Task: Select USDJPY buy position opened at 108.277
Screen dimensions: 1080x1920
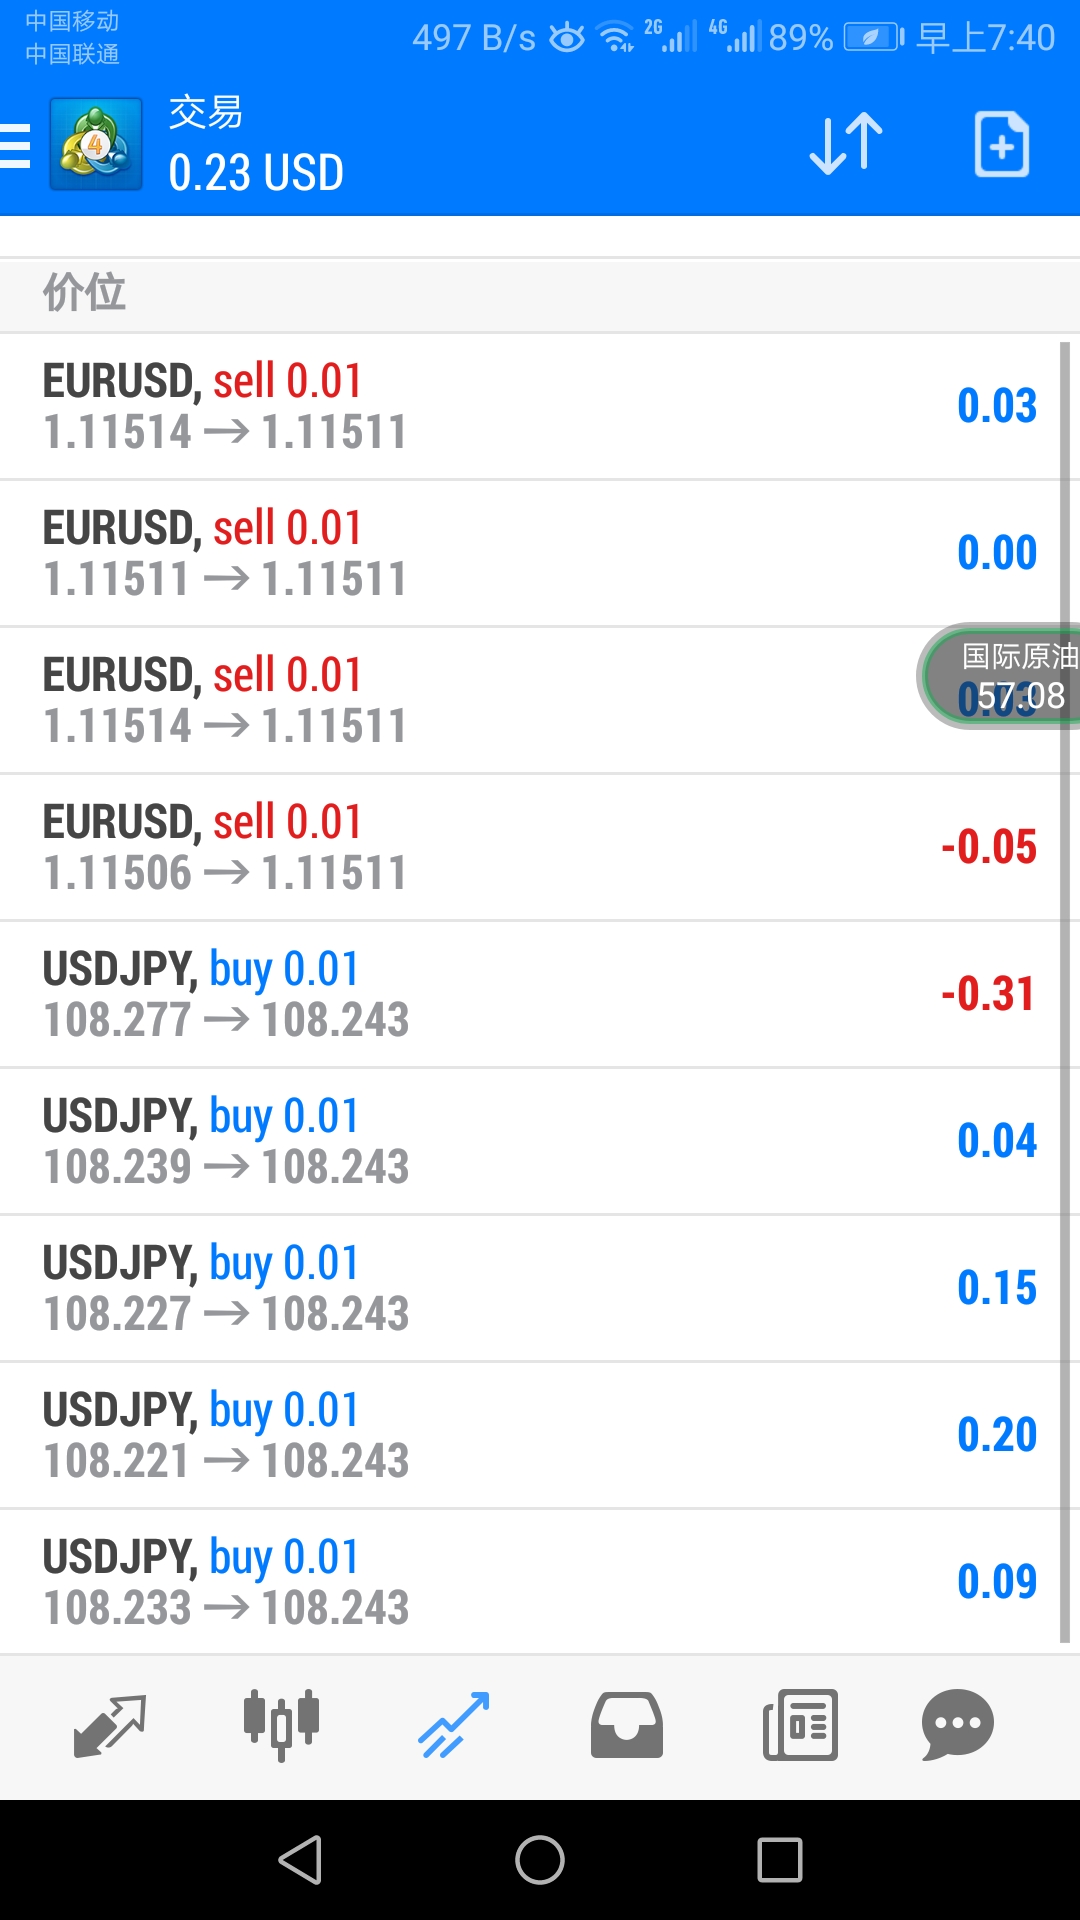Action: tap(530, 994)
